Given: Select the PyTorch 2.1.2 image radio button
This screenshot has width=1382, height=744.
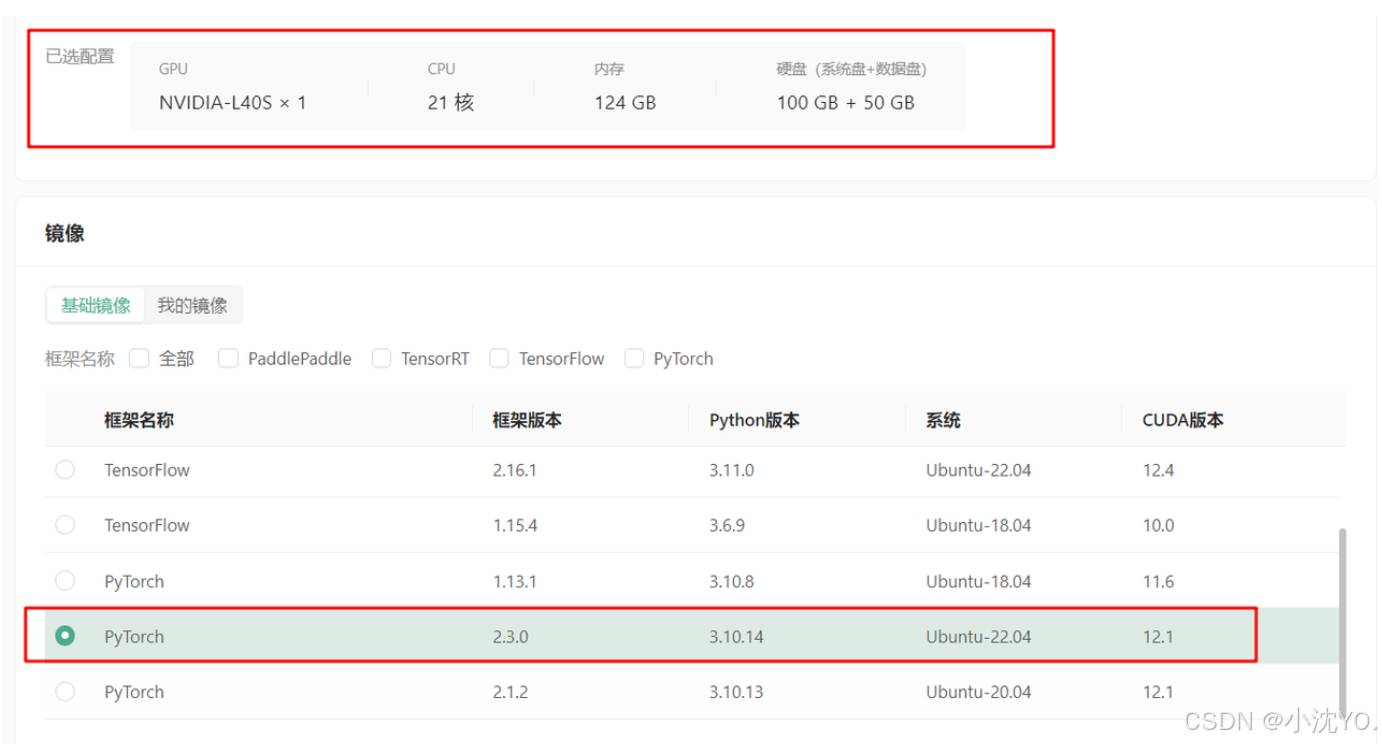Looking at the screenshot, I should click(65, 691).
